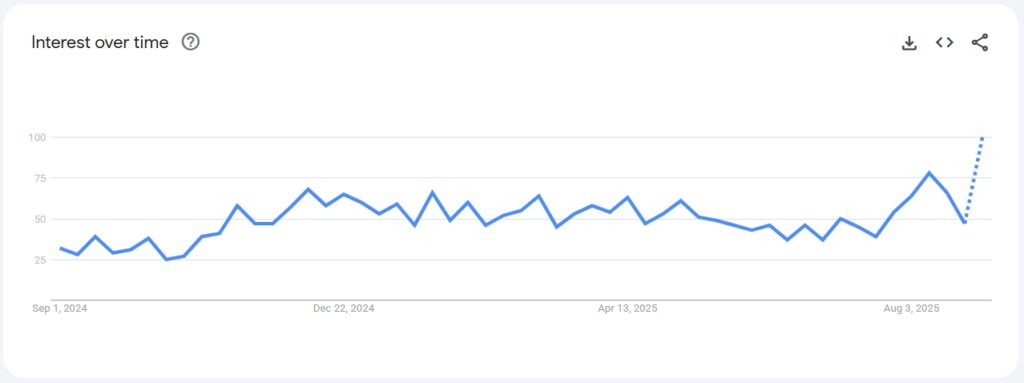Click the 75 value on the y-axis
Image resolution: width=1024 pixels, height=383 pixels.
39,178
